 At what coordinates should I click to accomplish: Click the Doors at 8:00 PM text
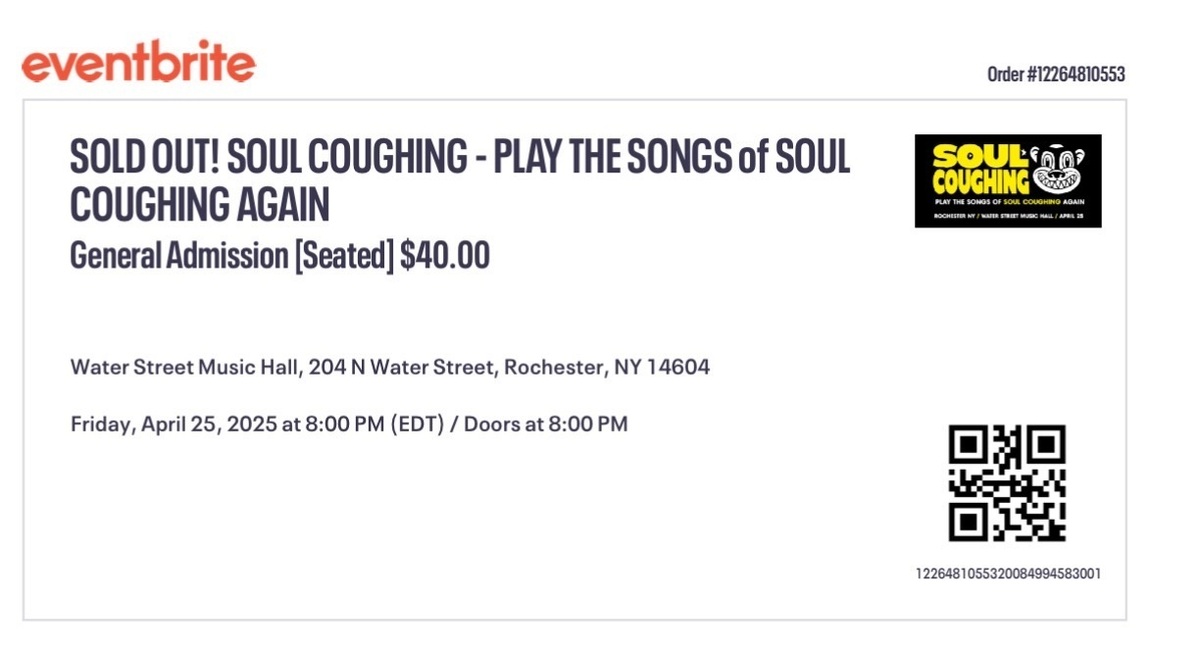coord(546,424)
